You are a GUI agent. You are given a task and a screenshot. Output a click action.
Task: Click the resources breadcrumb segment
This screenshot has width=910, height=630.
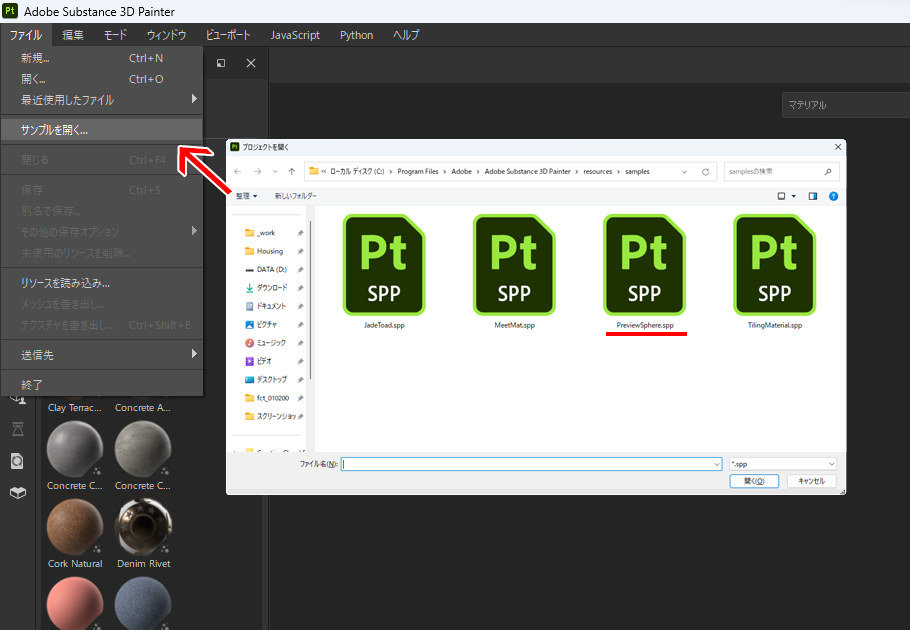pos(598,172)
